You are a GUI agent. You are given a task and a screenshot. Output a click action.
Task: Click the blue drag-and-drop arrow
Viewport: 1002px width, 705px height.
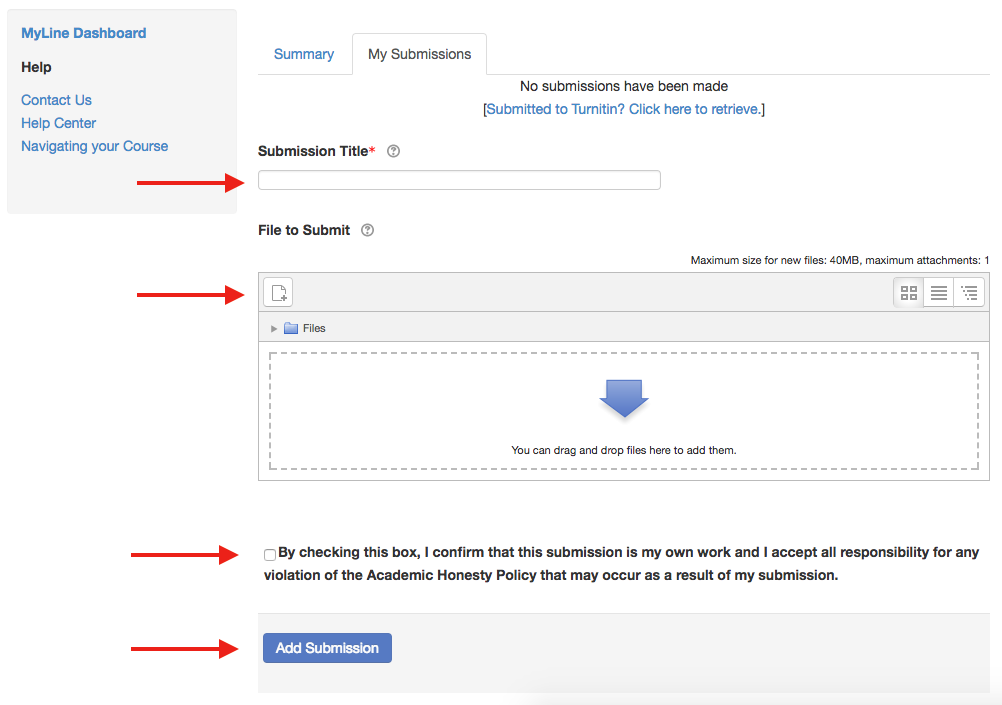[624, 398]
